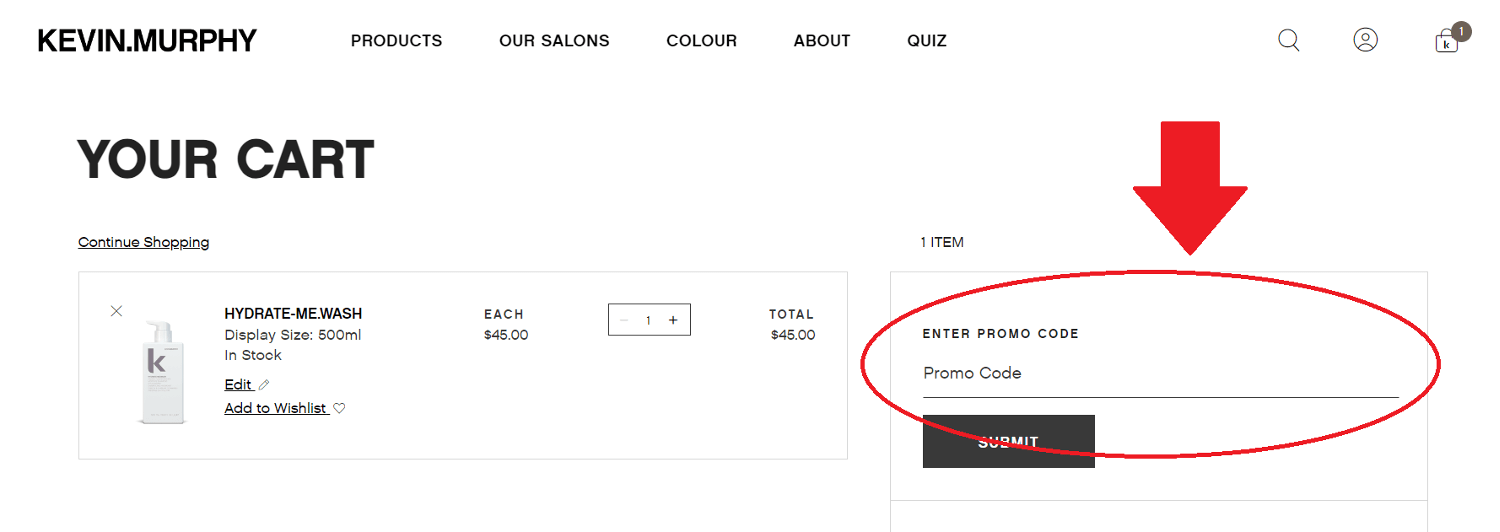Viewport: 1500px width, 532px height.
Task: Select the About menu item
Action: pyautogui.click(x=822, y=41)
